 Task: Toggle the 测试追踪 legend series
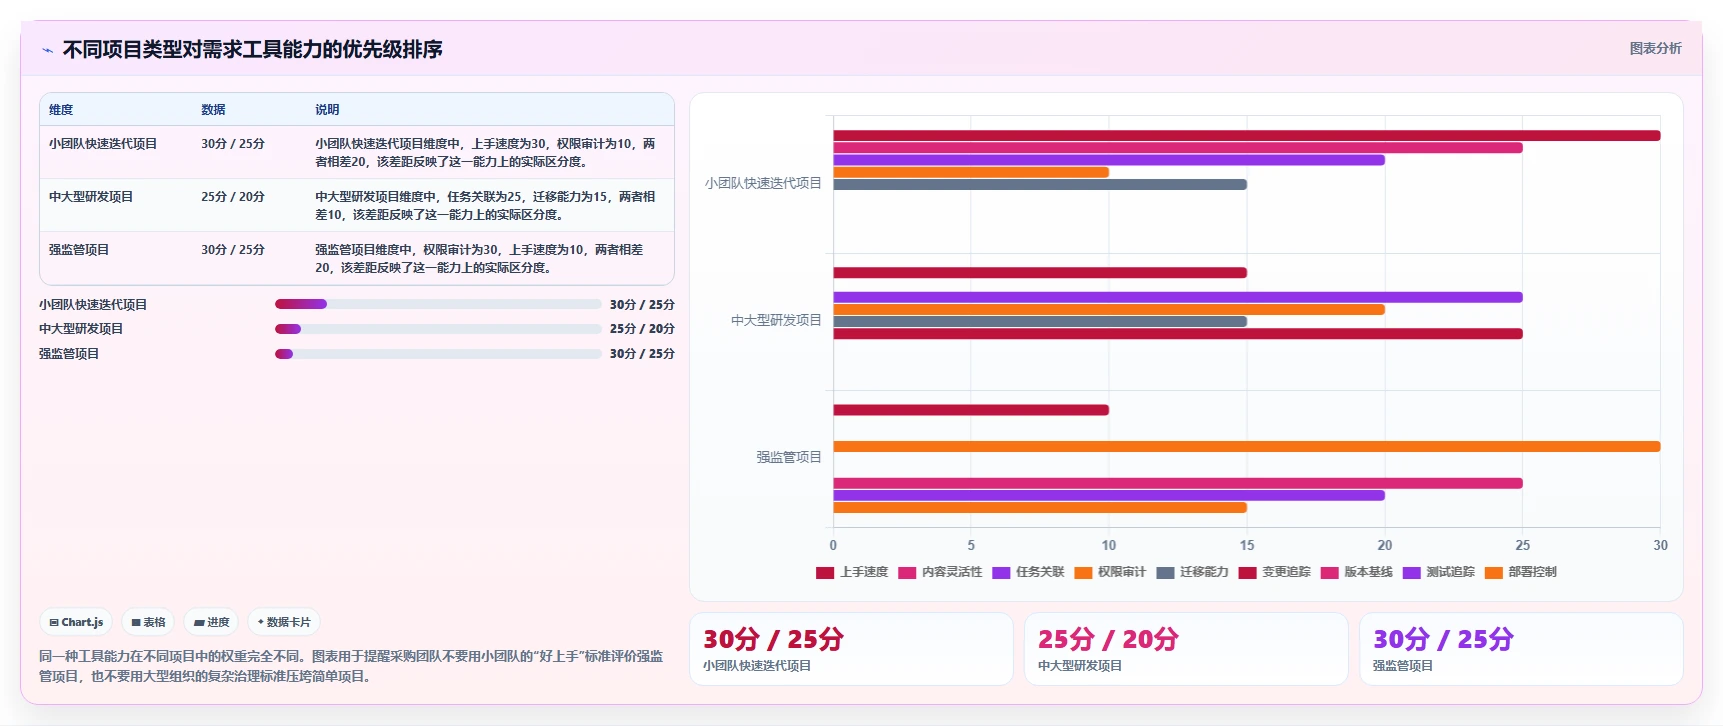coord(1438,573)
